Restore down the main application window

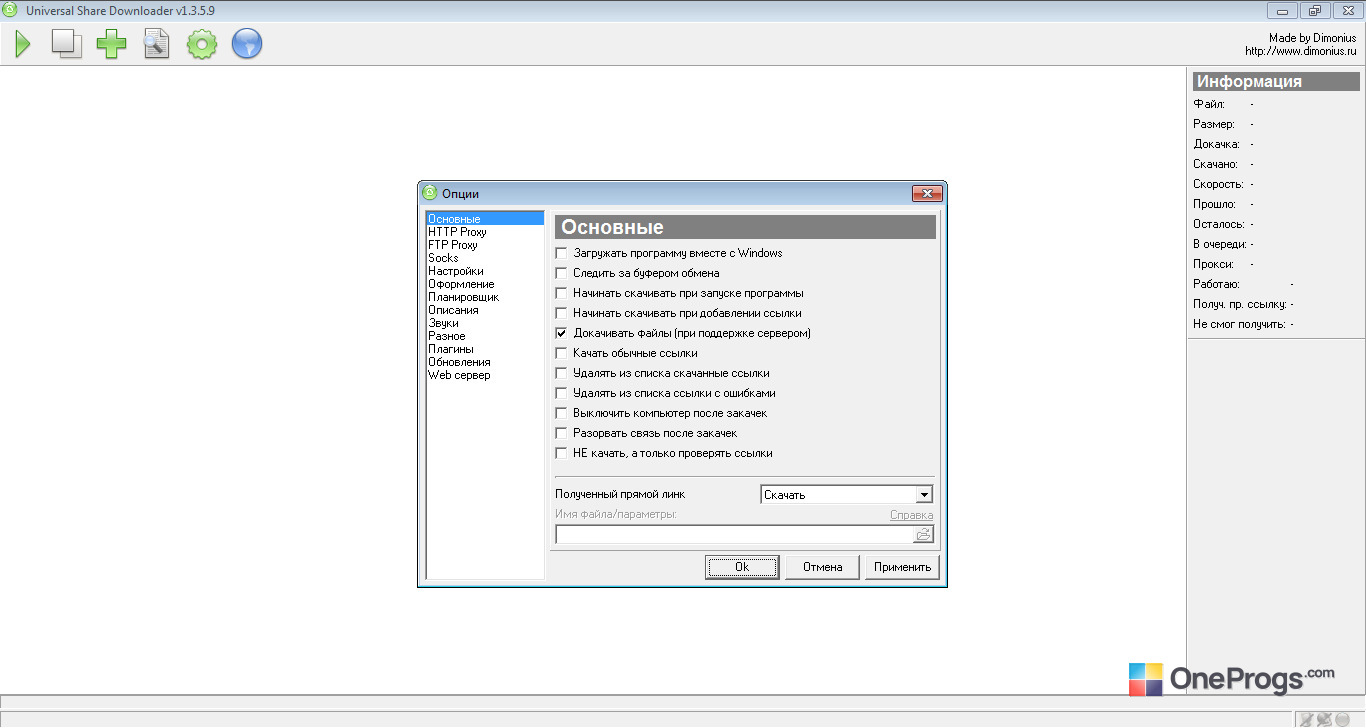1314,11
